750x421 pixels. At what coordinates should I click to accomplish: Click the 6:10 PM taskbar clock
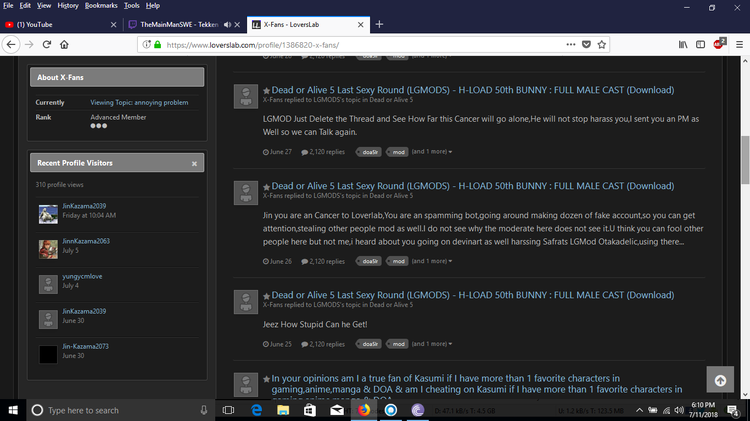703,410
